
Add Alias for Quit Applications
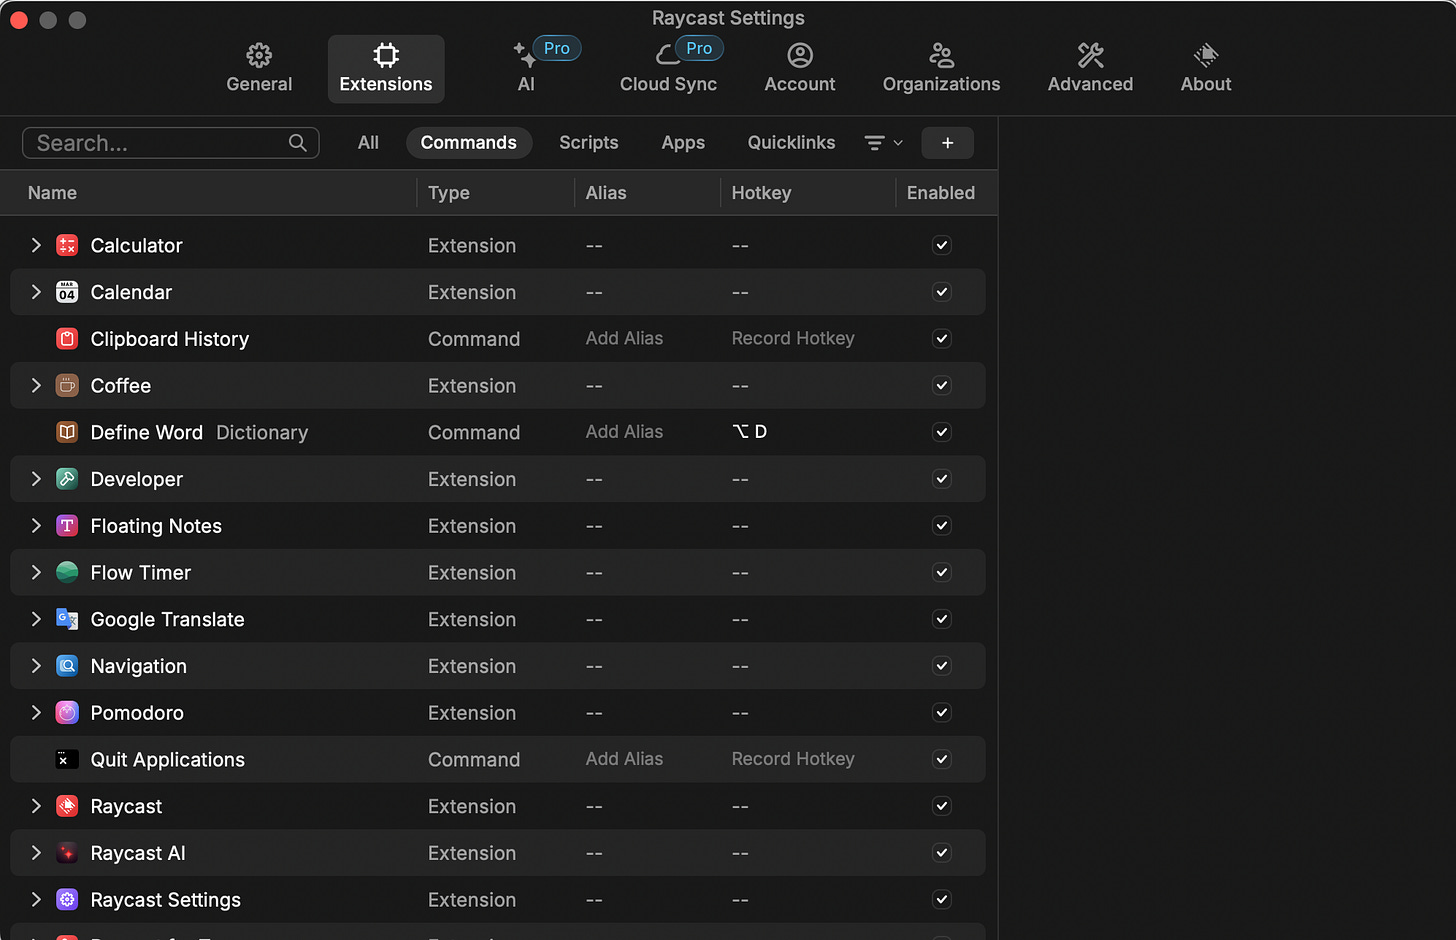624,759
